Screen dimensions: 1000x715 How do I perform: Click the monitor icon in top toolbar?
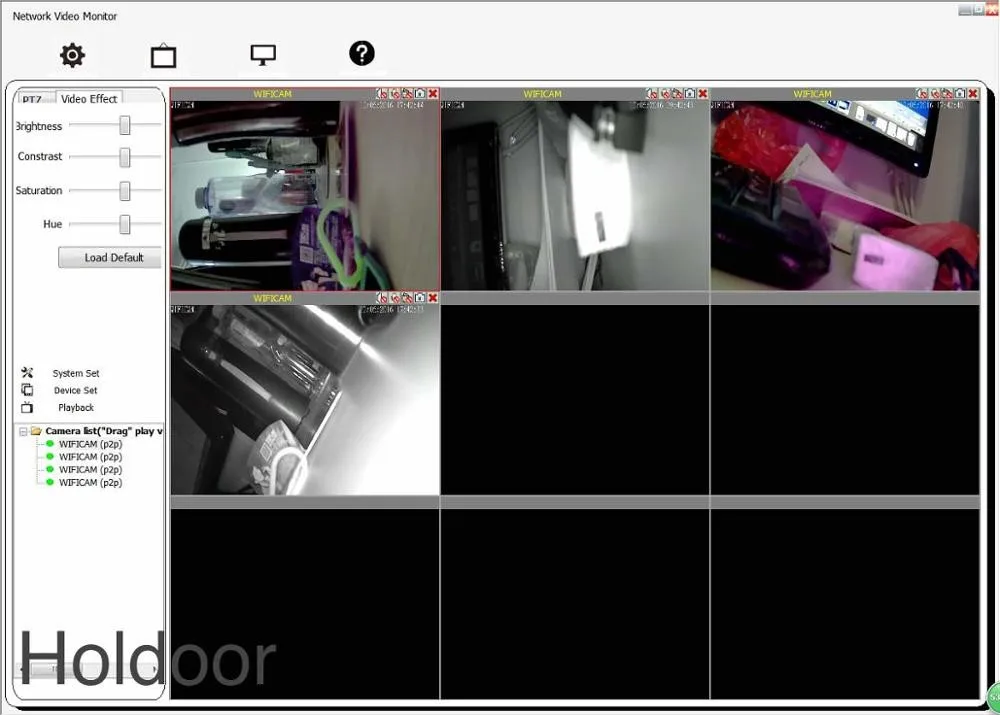[x=263, y=55]
